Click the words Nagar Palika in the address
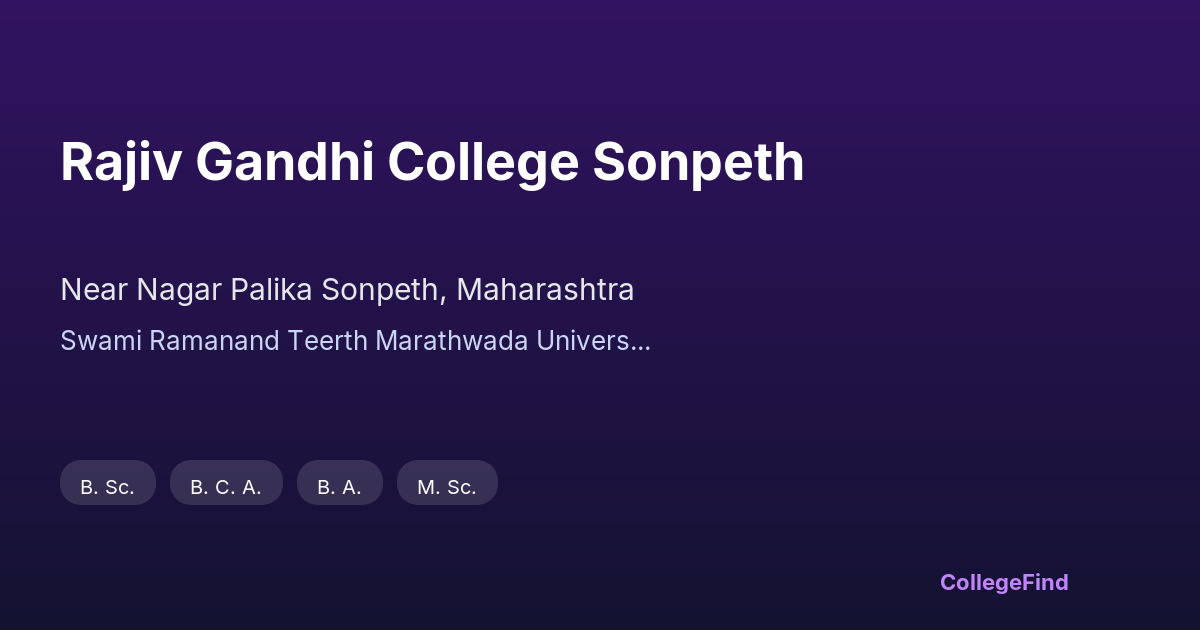 click(x=224, y=290)
